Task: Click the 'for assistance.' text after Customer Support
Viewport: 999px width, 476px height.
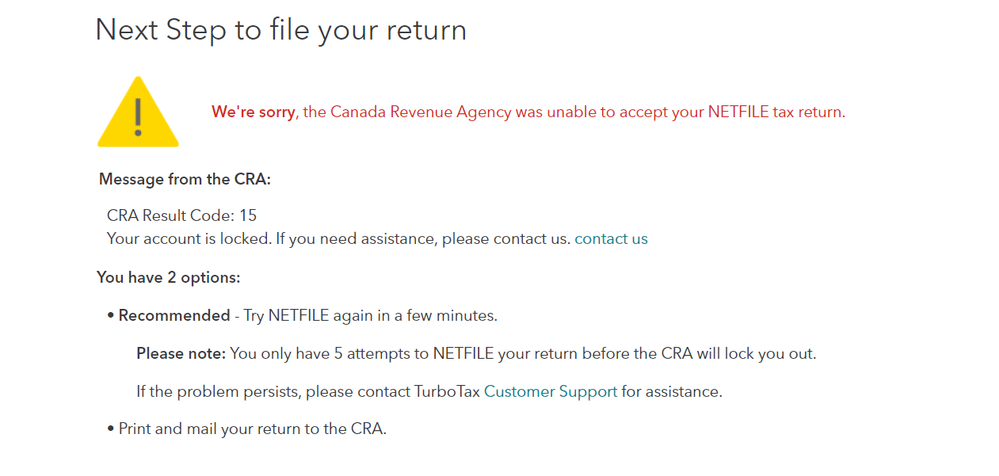Action: 672,391
